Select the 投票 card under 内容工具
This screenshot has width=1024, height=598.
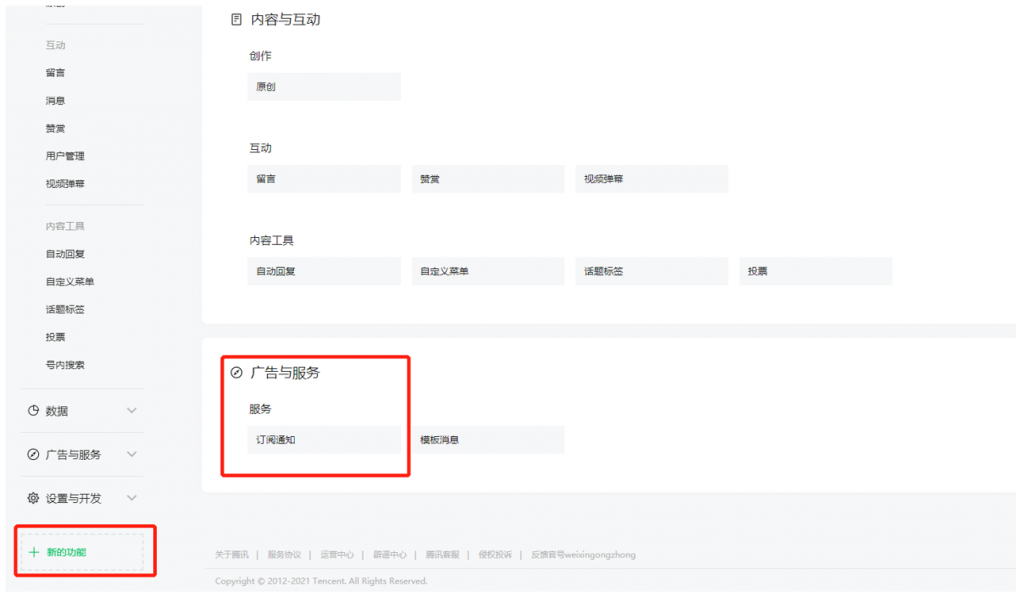pos(815,271)
